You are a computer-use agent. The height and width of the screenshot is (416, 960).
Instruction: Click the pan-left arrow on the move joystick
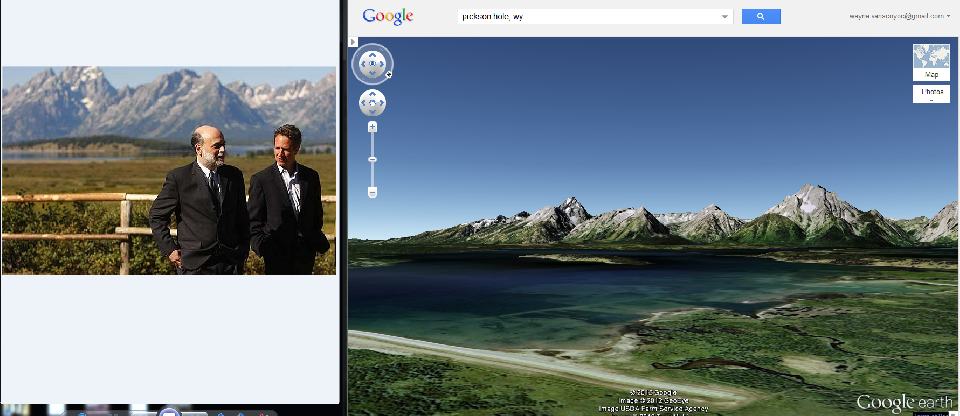point(364,103)
